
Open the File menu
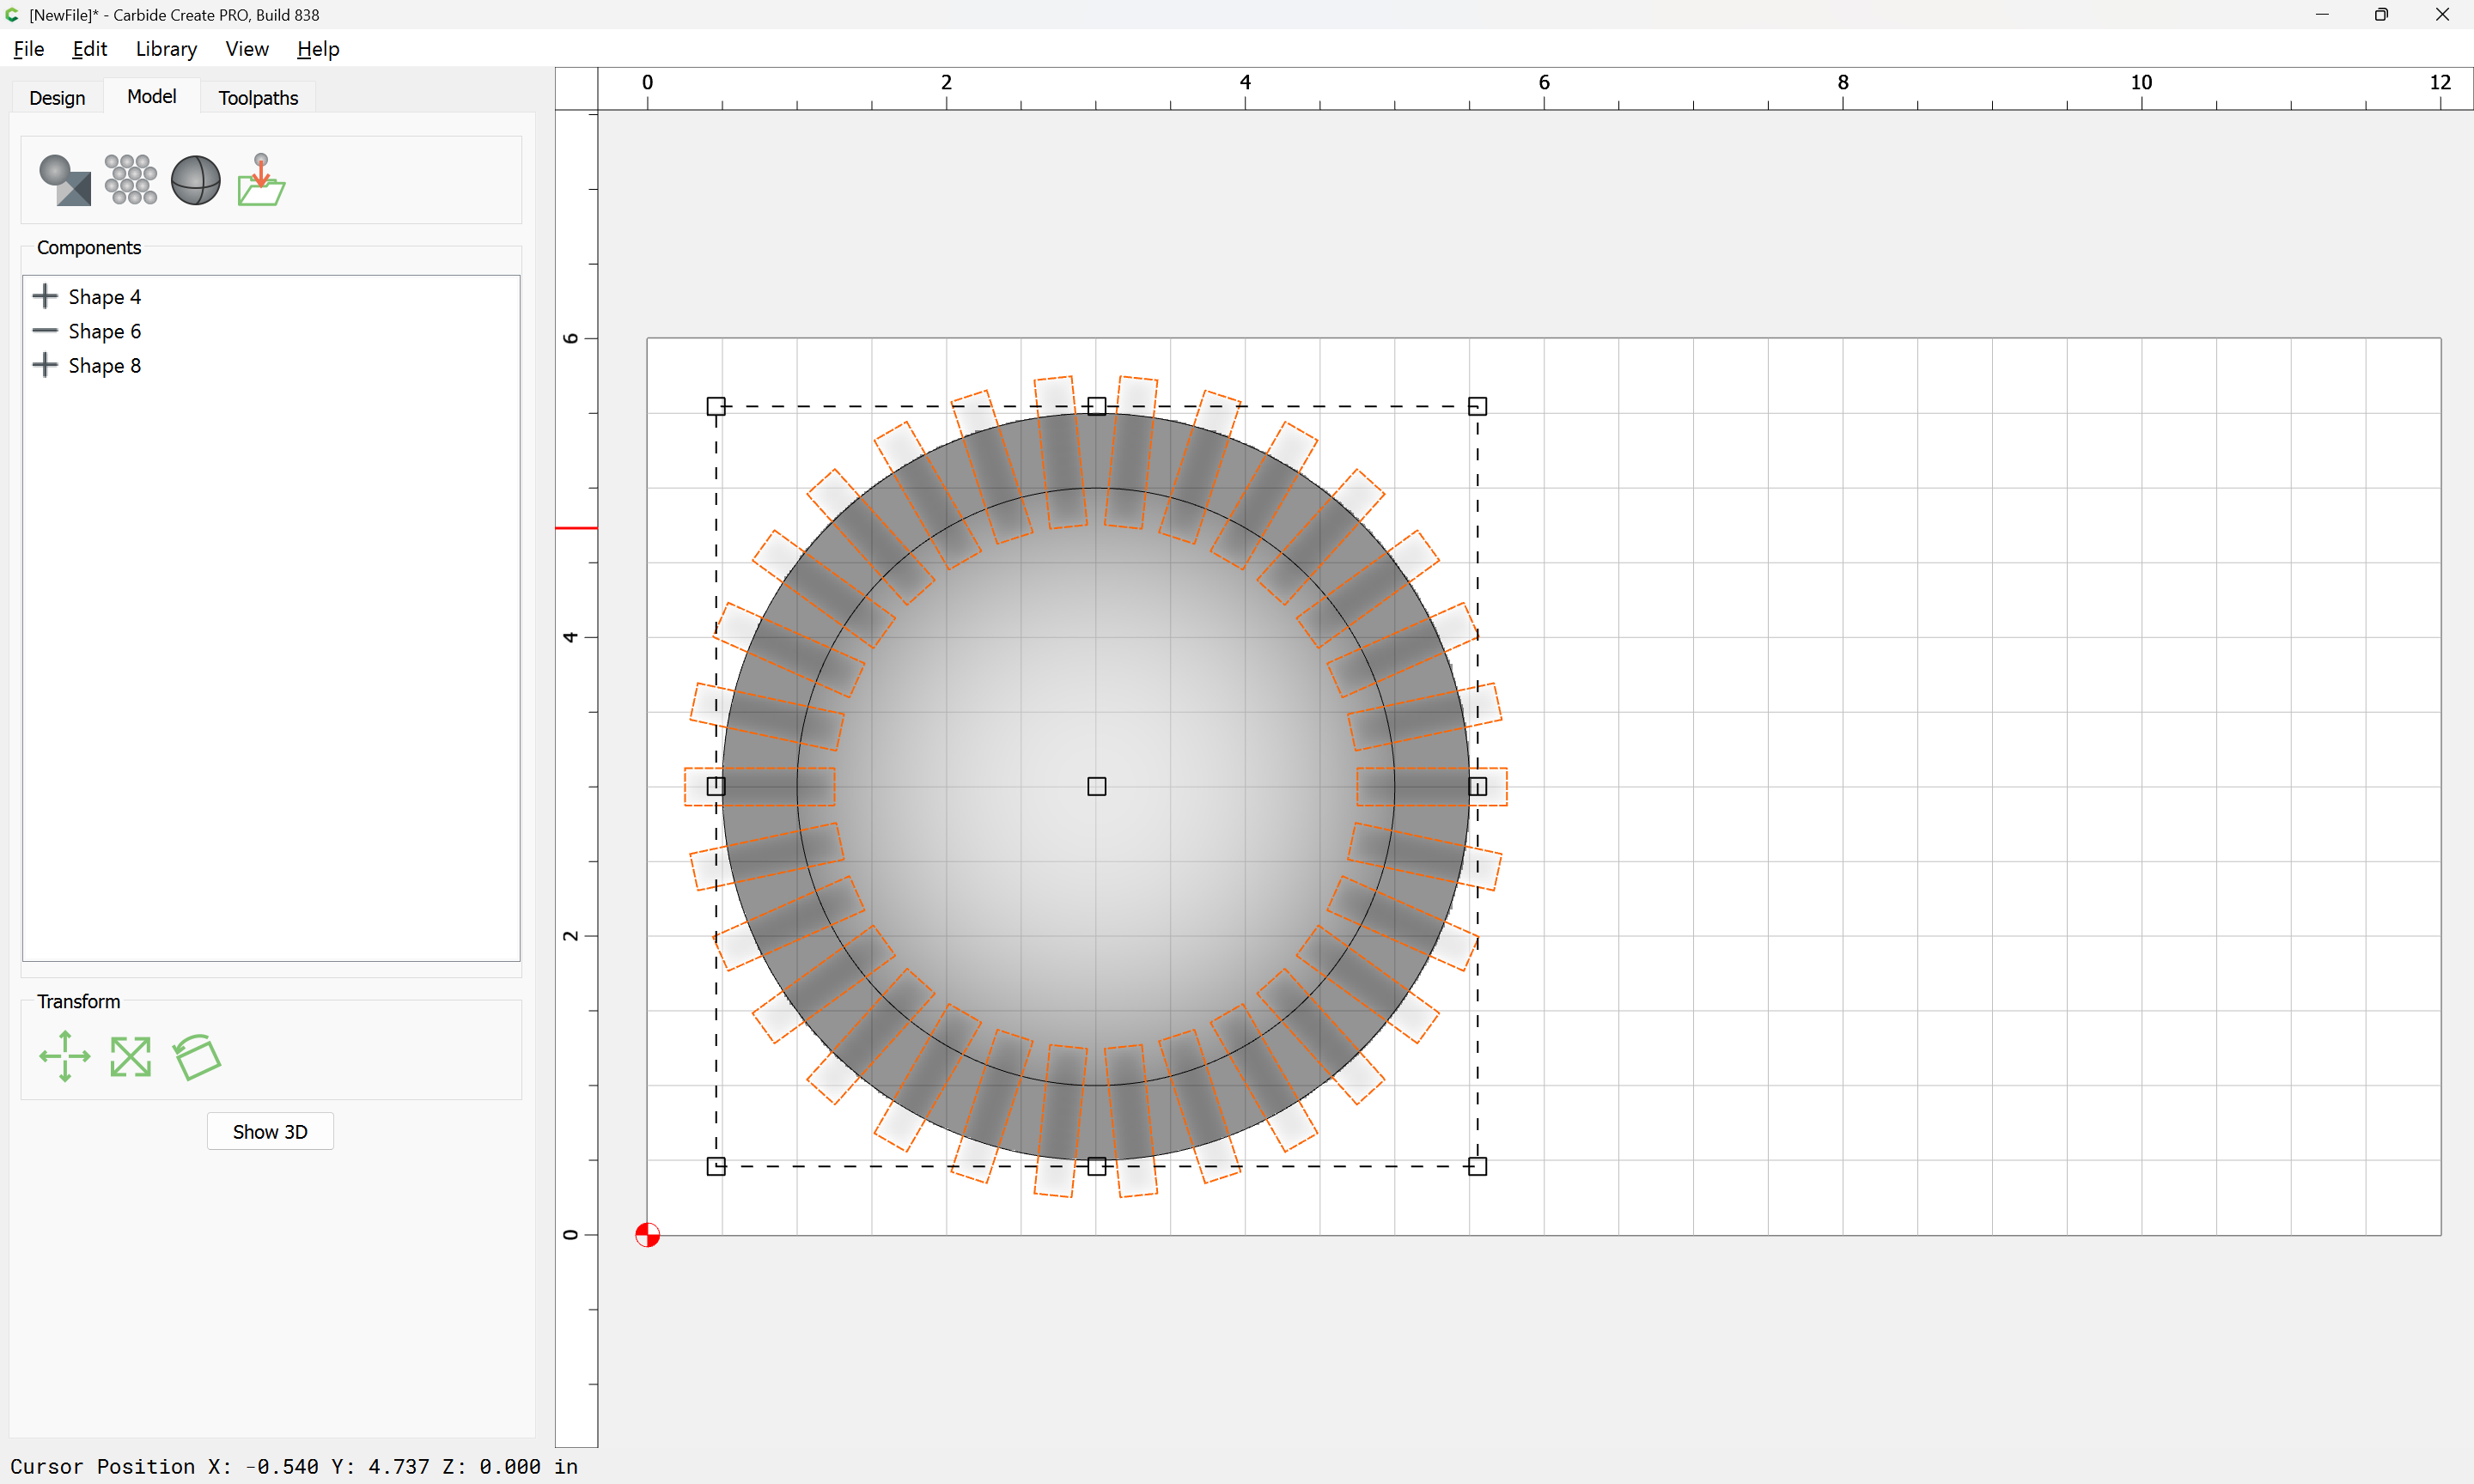(29, 49)
